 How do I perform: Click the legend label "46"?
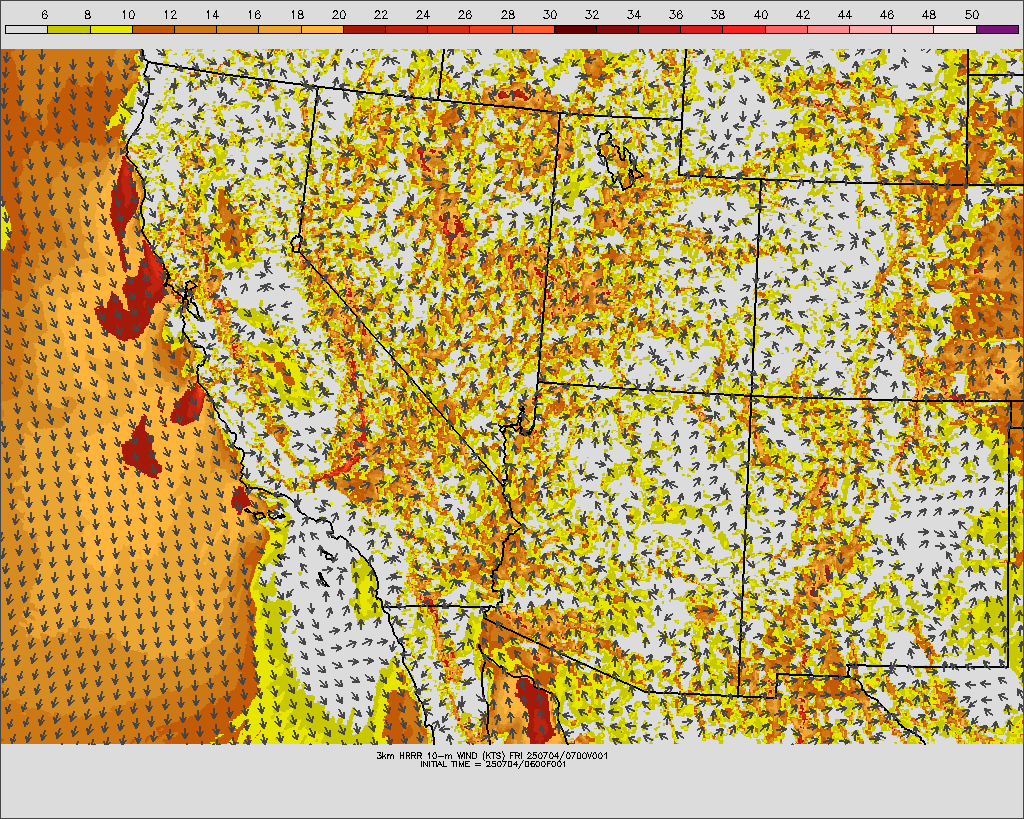(887, 14)
